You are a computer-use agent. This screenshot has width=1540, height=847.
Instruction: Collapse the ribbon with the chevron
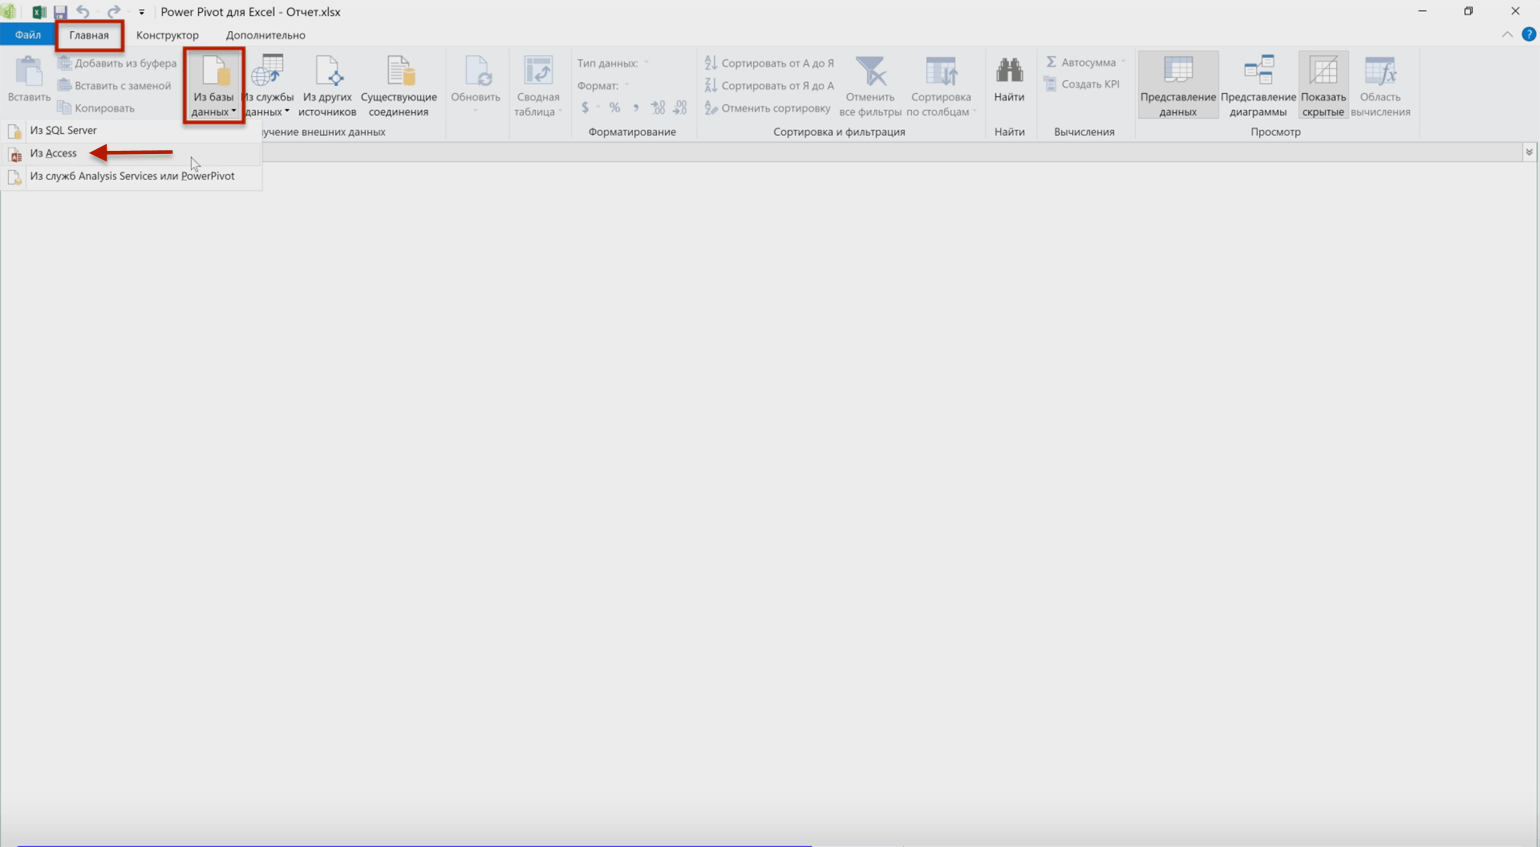tap(1507, 35)
